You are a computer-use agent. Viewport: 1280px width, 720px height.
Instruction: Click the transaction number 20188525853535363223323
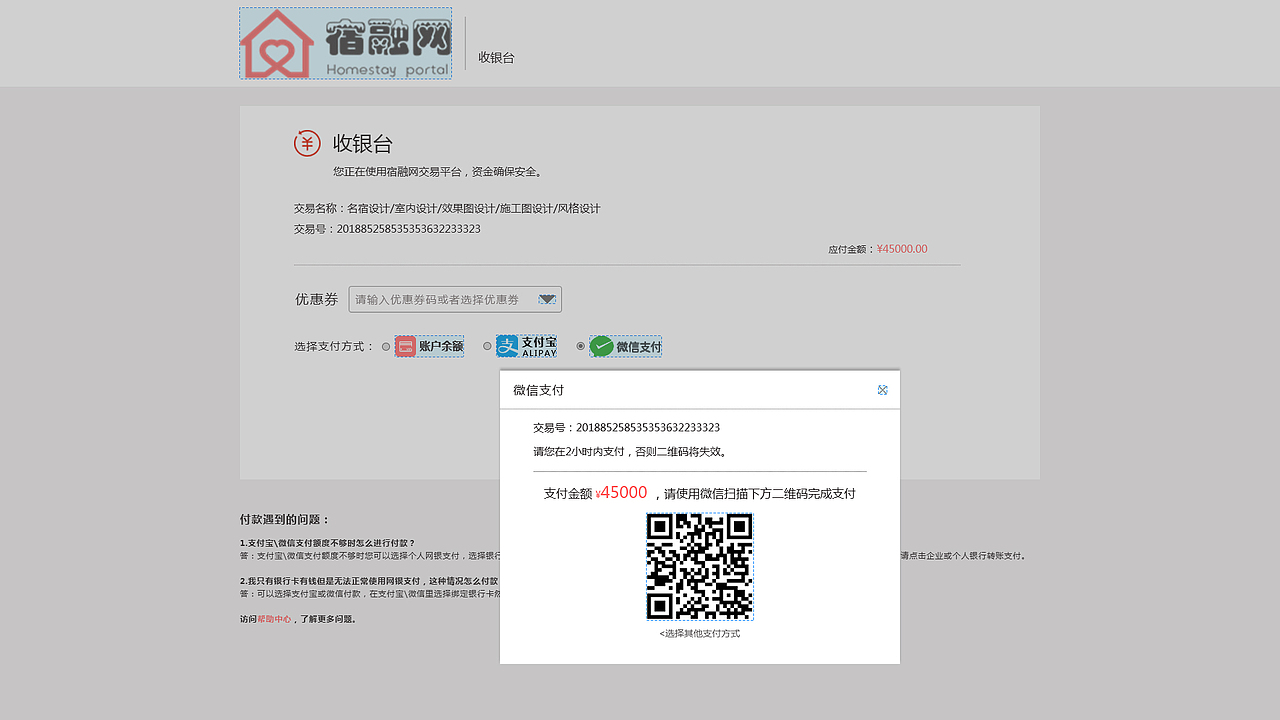pos(409,228)
